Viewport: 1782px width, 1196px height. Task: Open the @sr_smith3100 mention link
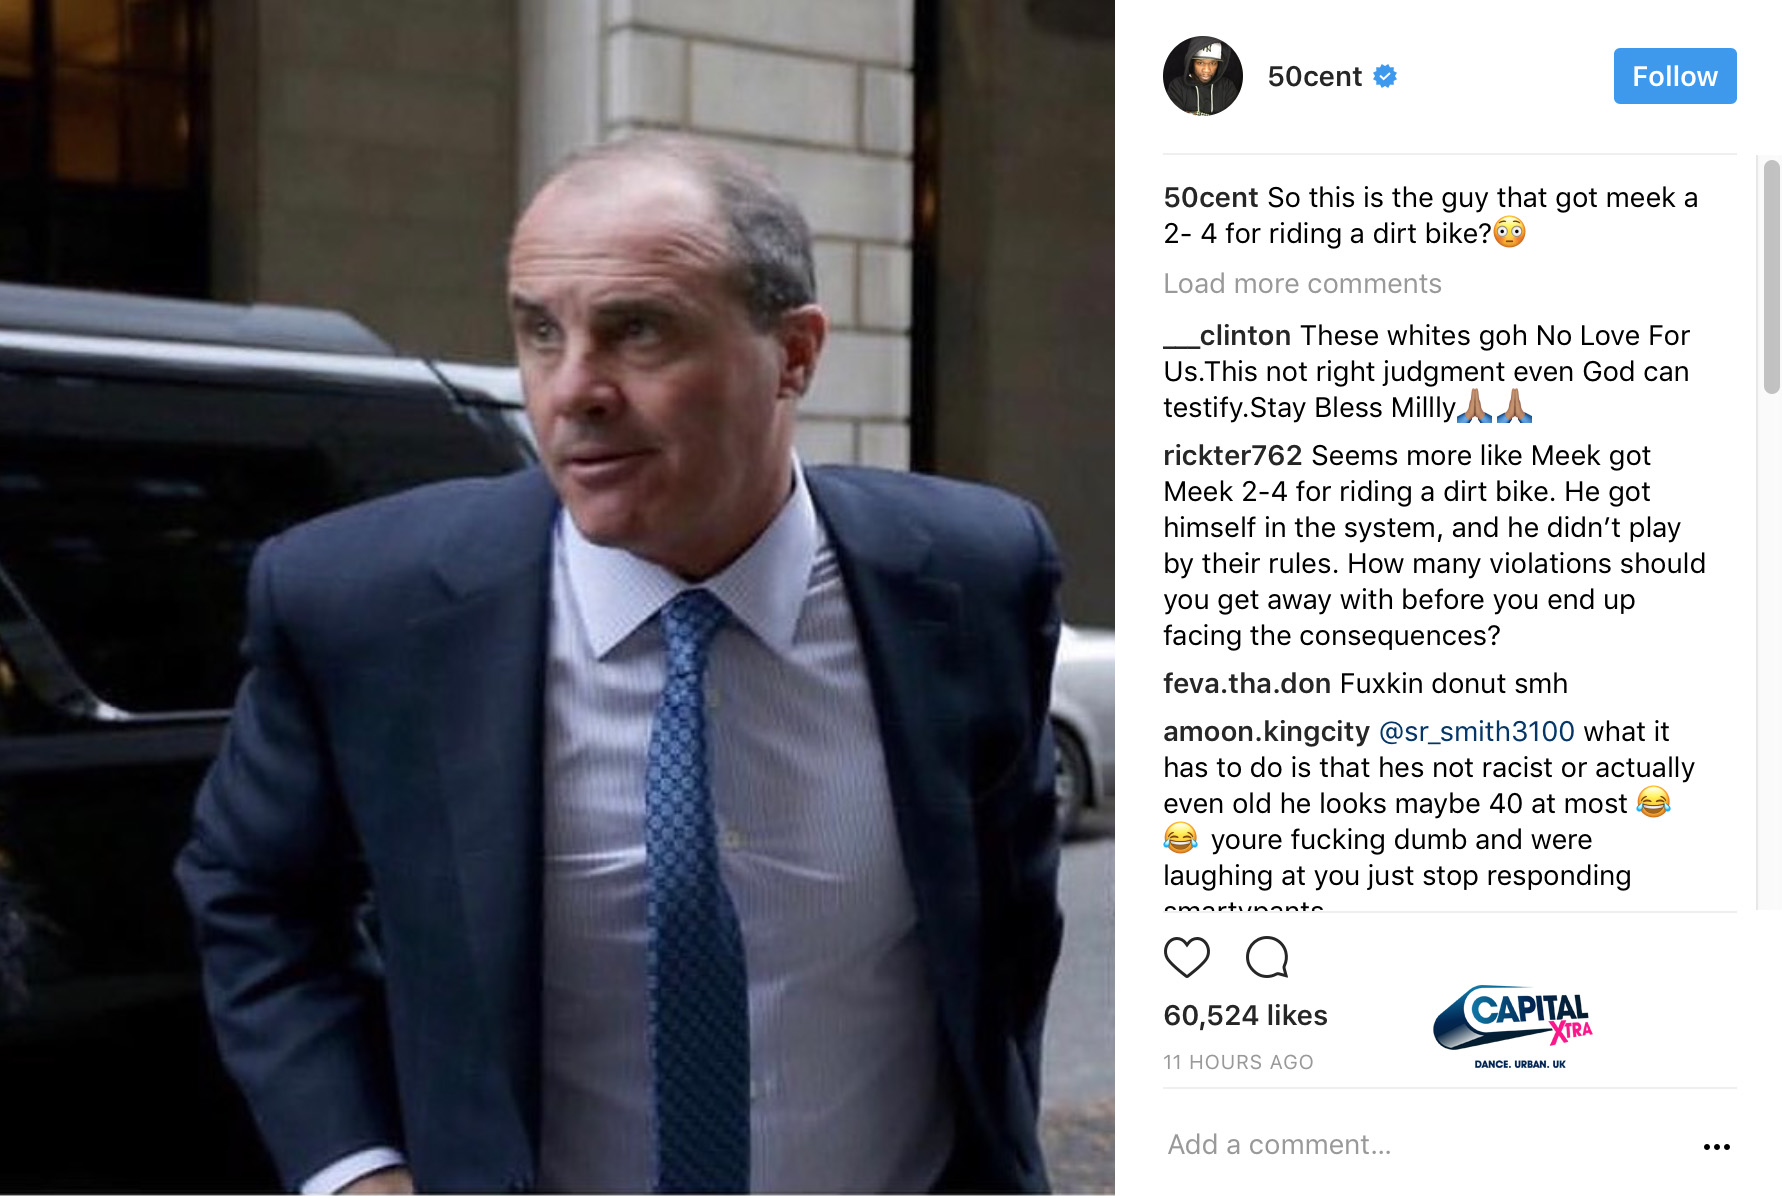[1477, 732]
